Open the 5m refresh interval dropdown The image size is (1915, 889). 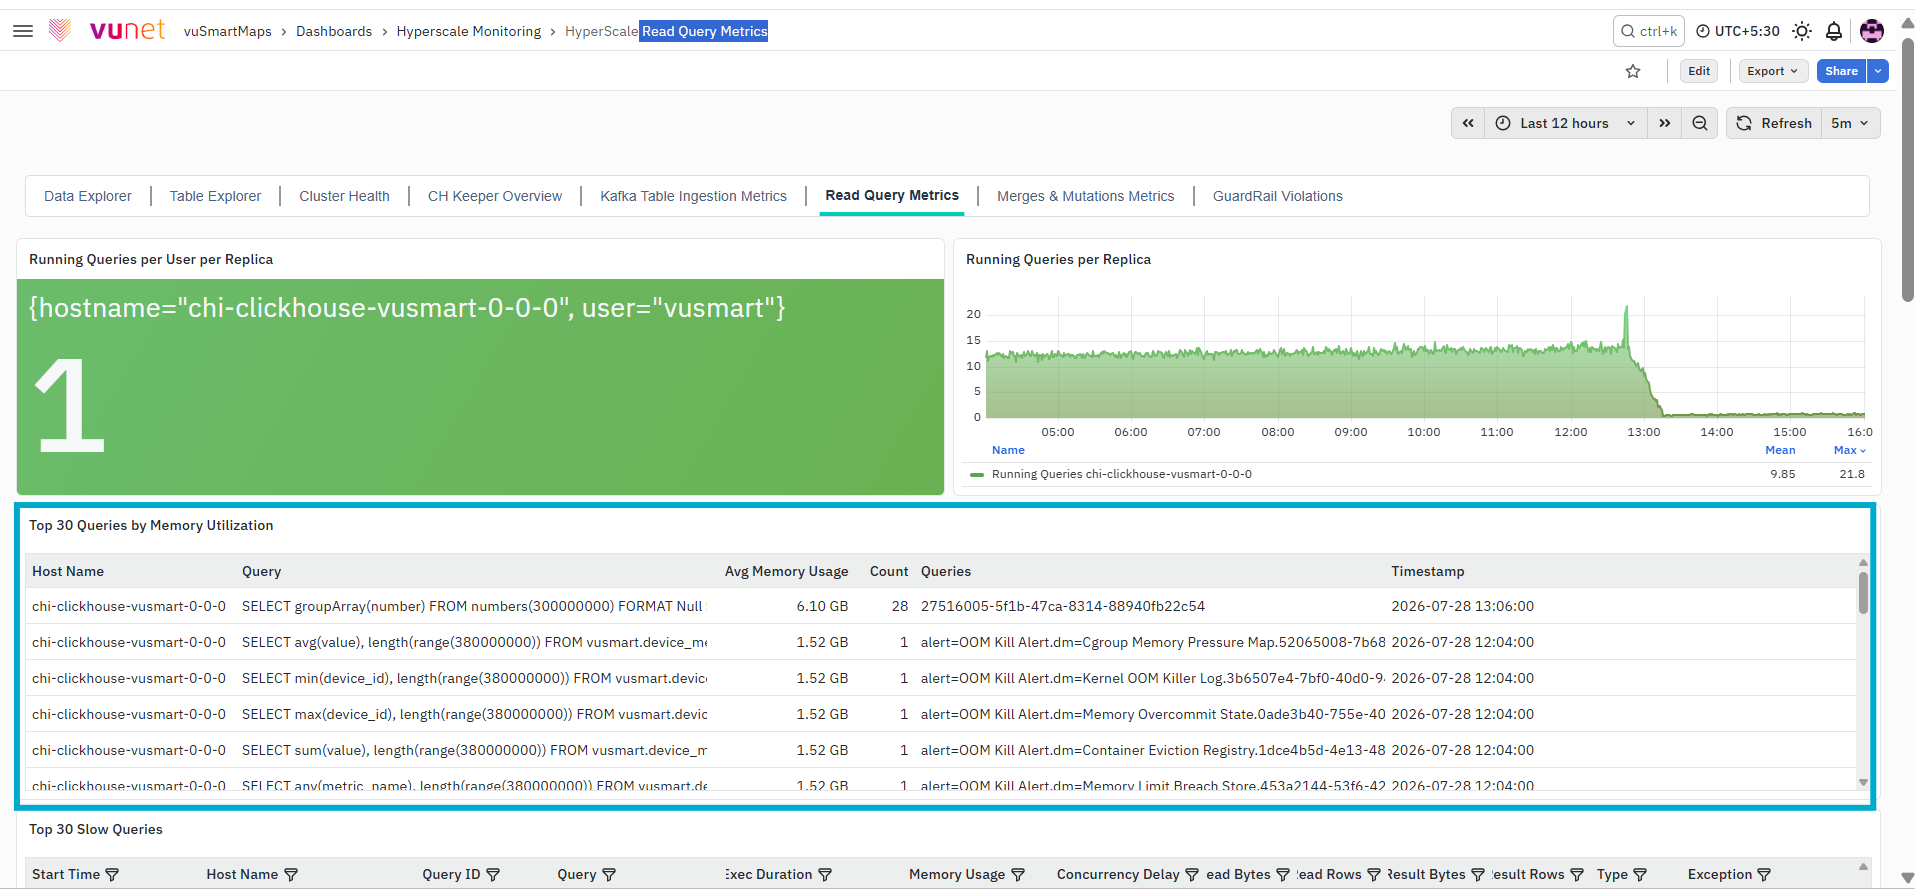tap(1850, 123)
